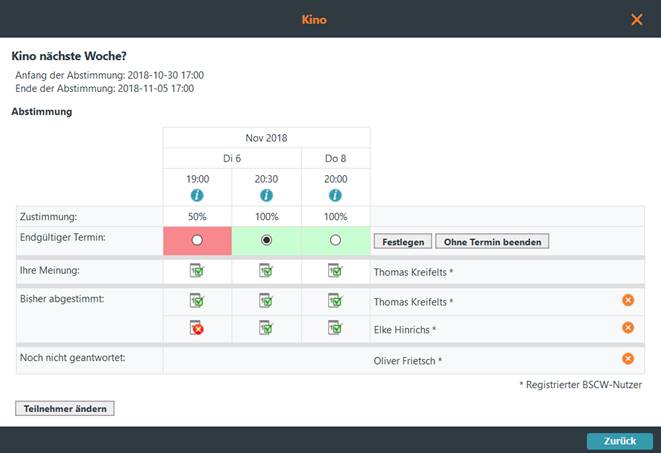Click Elke Hinrichs' approval icon for 20:00
Image resolution: width=661 pixels, height=453 pixels.
[335, 328]
